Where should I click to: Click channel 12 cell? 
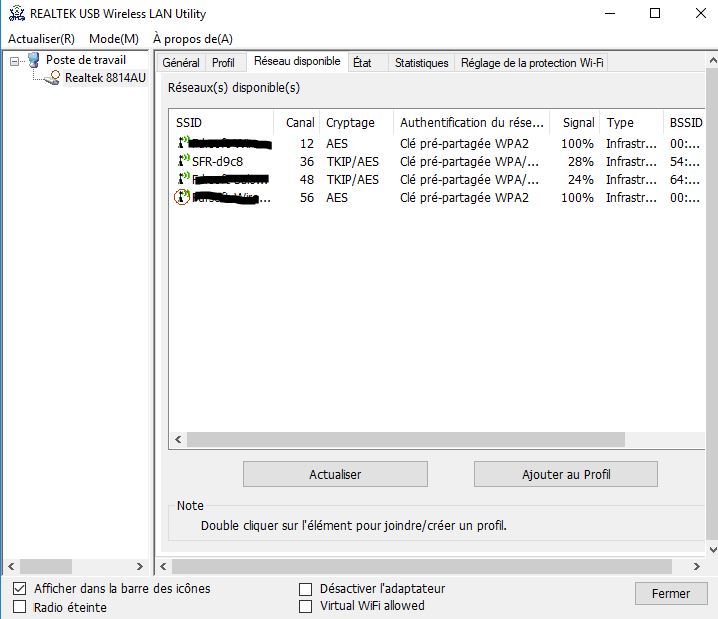pyautogui.click(x=307, y=143)
